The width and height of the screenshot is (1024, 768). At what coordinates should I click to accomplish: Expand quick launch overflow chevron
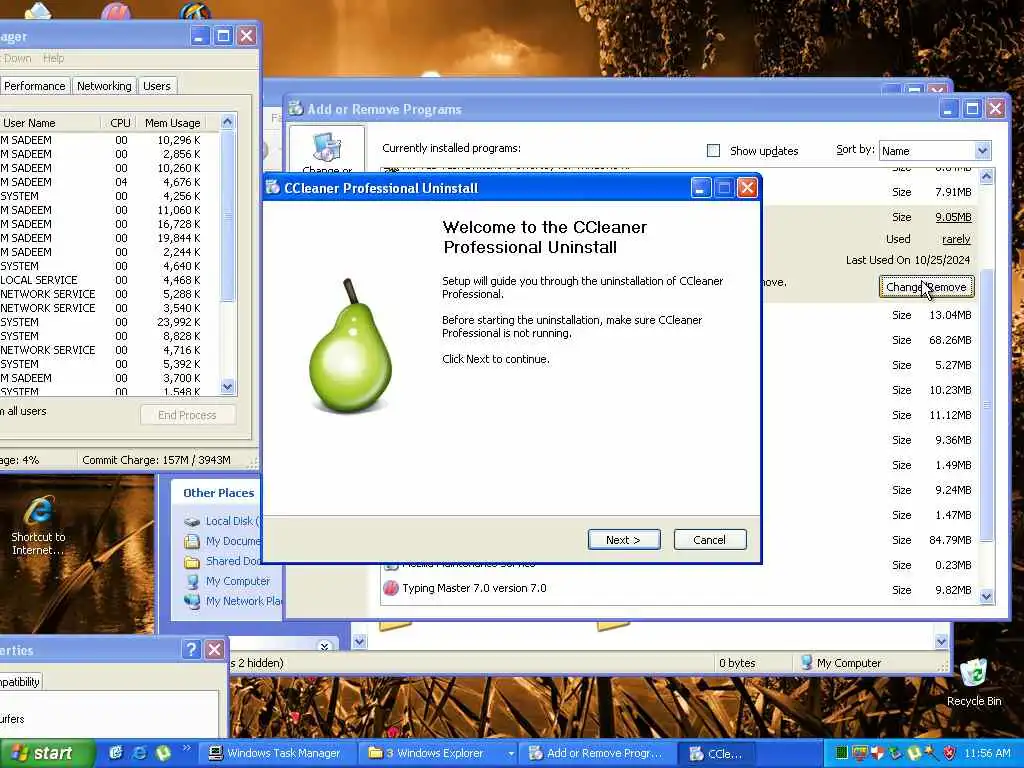(x=186, y=747)
